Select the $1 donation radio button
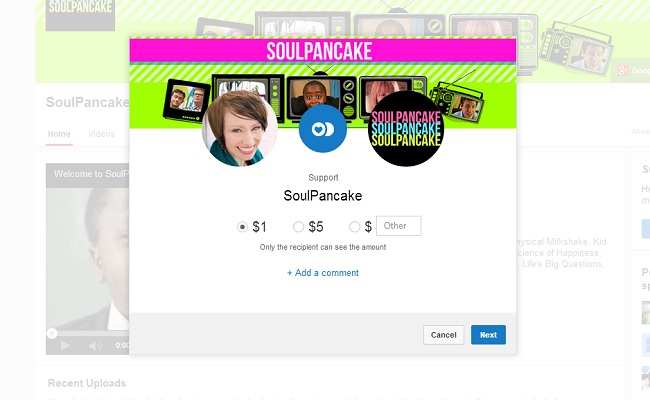Viewport: 650px width, 400px height. [242, 227]
